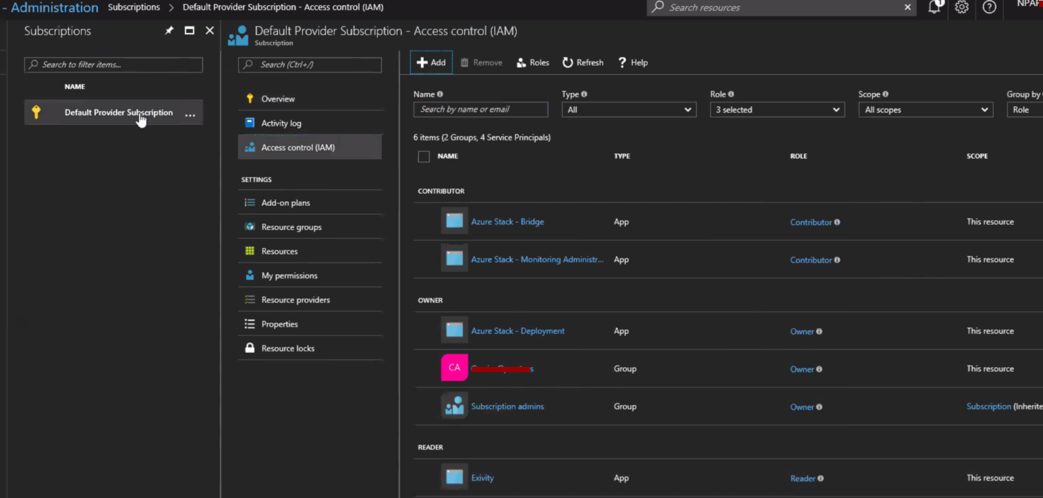Screen dimensions: 1043x498
Task: Click the key icon for Default Provider Subscription
Action: [x=36, y=112]
